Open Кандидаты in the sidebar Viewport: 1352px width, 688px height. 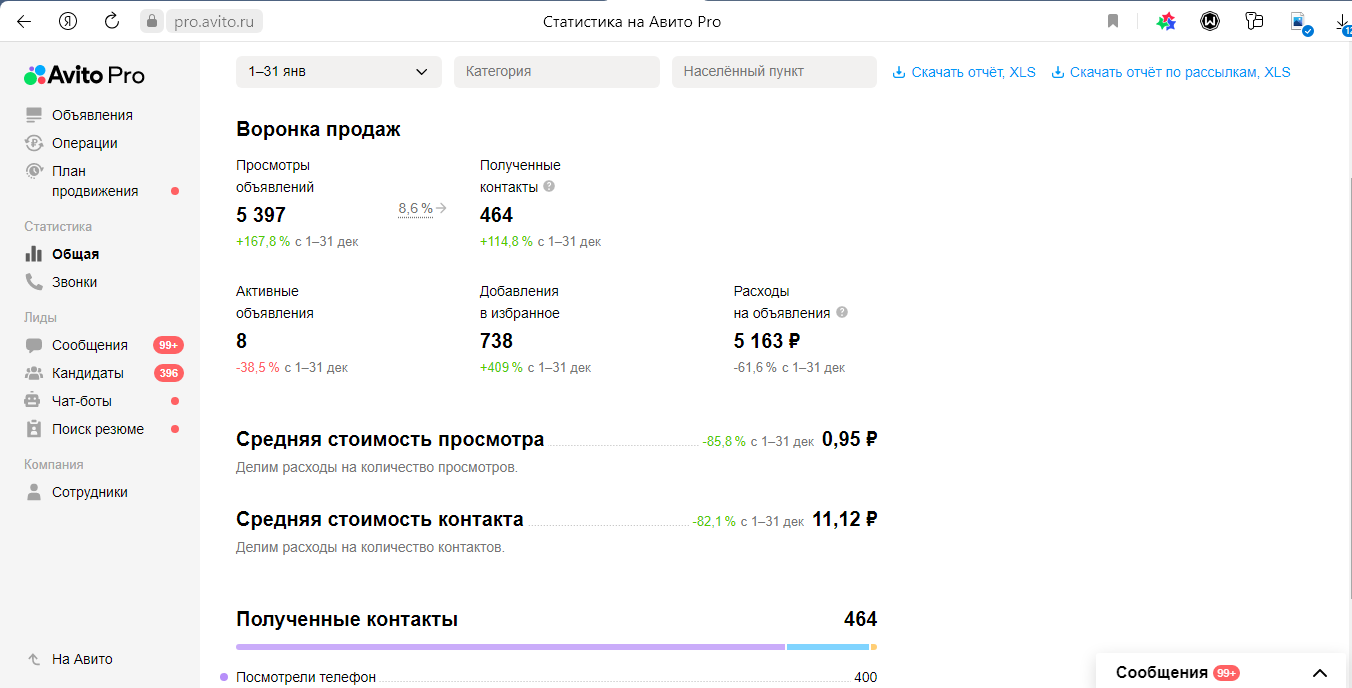[88, 373]
